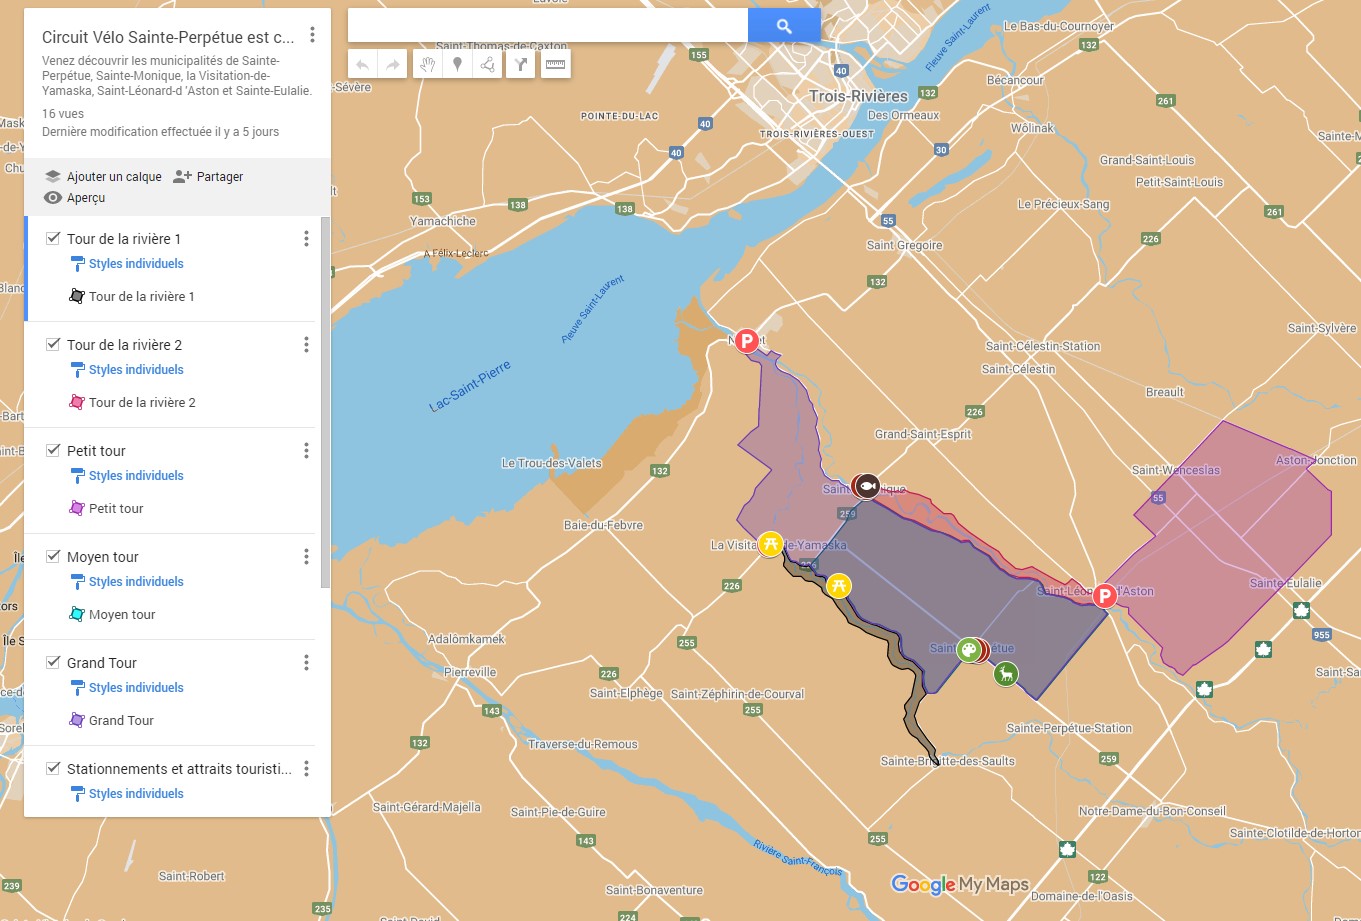1361x921 pixels.
Task: Uncheck the Petit tour layer checkbox
Action: (x=53, y=450)
